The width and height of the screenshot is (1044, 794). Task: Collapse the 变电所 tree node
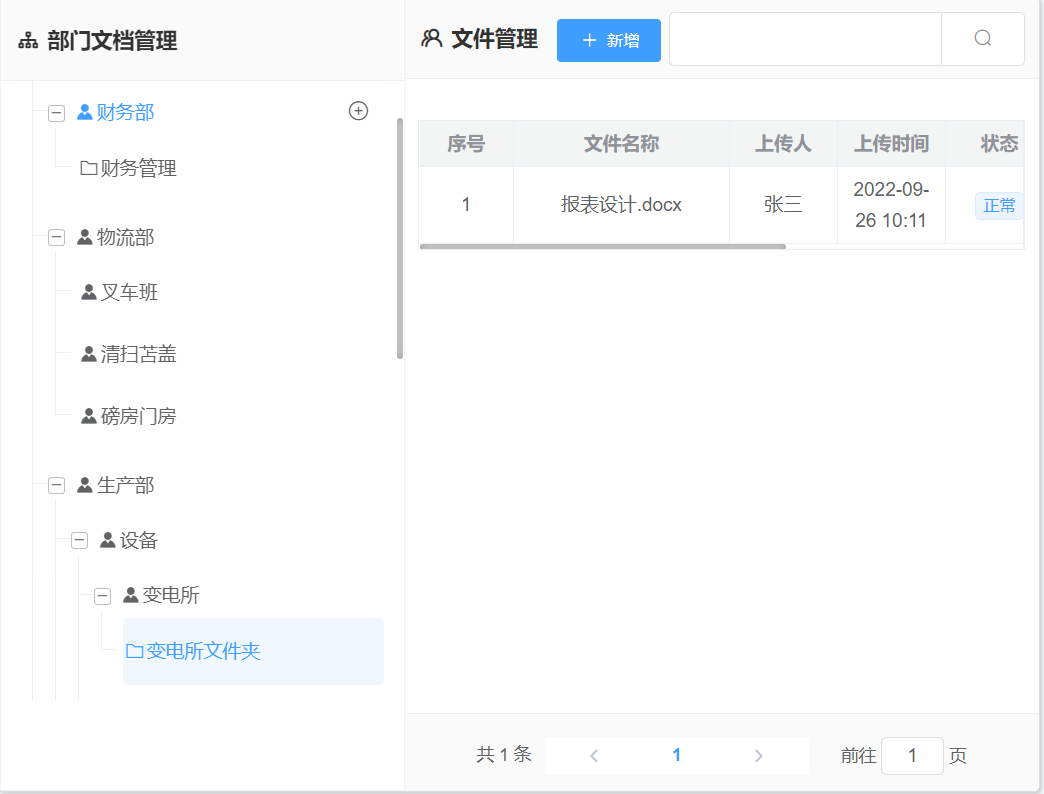tap(102, 596)
